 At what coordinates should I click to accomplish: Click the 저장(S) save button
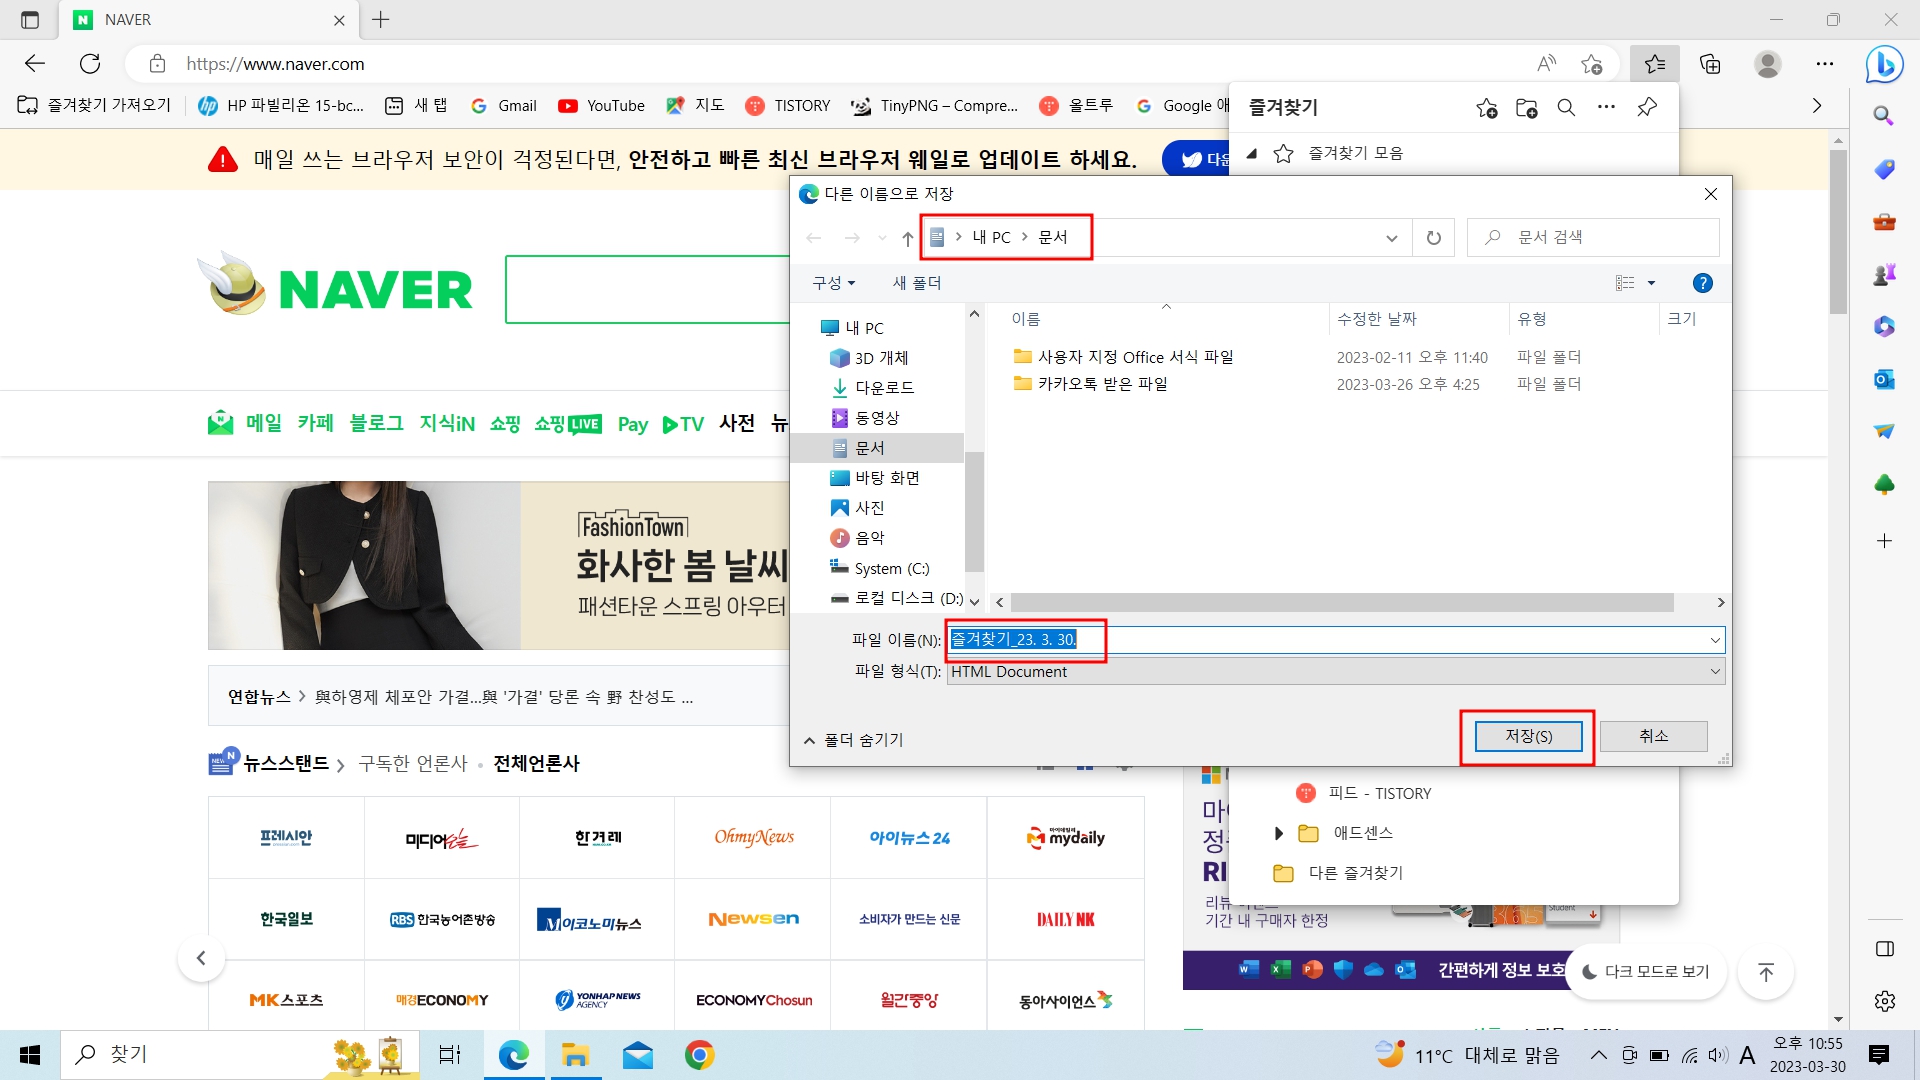pos(1527,737)
